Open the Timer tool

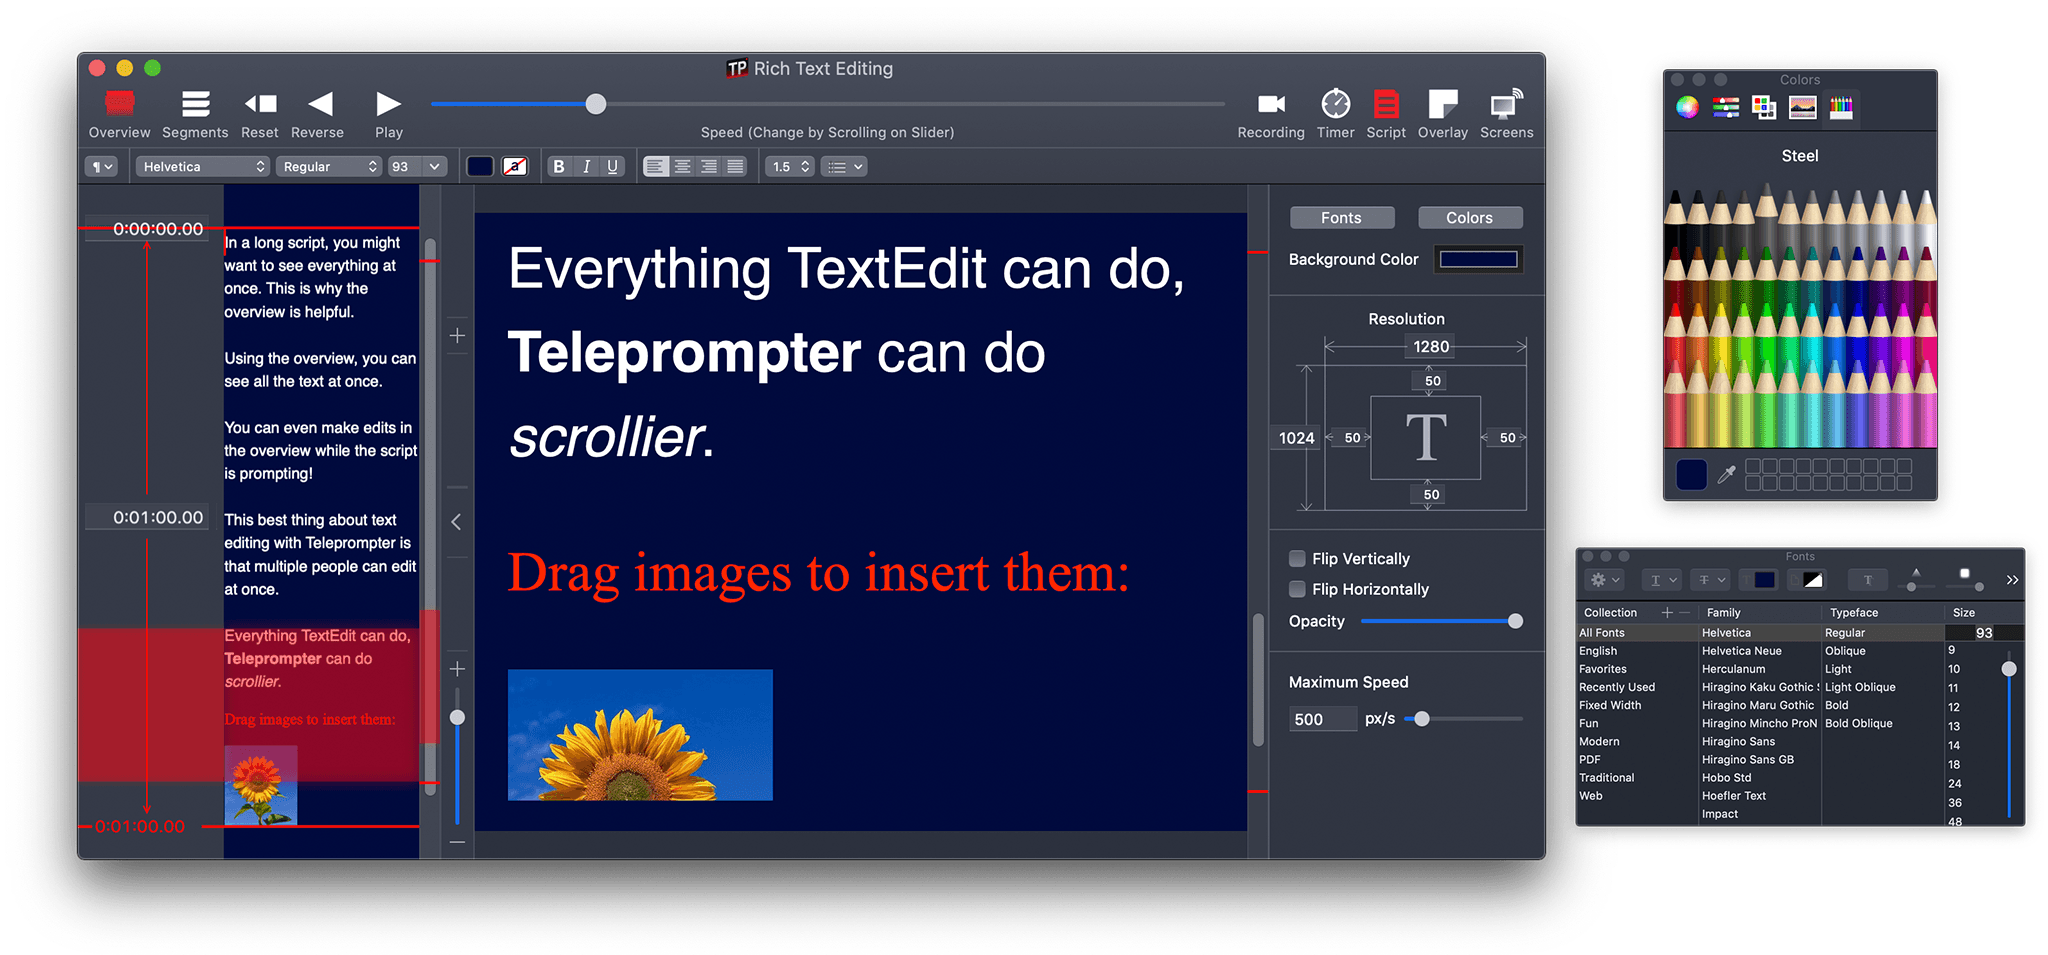tap(1336, 114)
